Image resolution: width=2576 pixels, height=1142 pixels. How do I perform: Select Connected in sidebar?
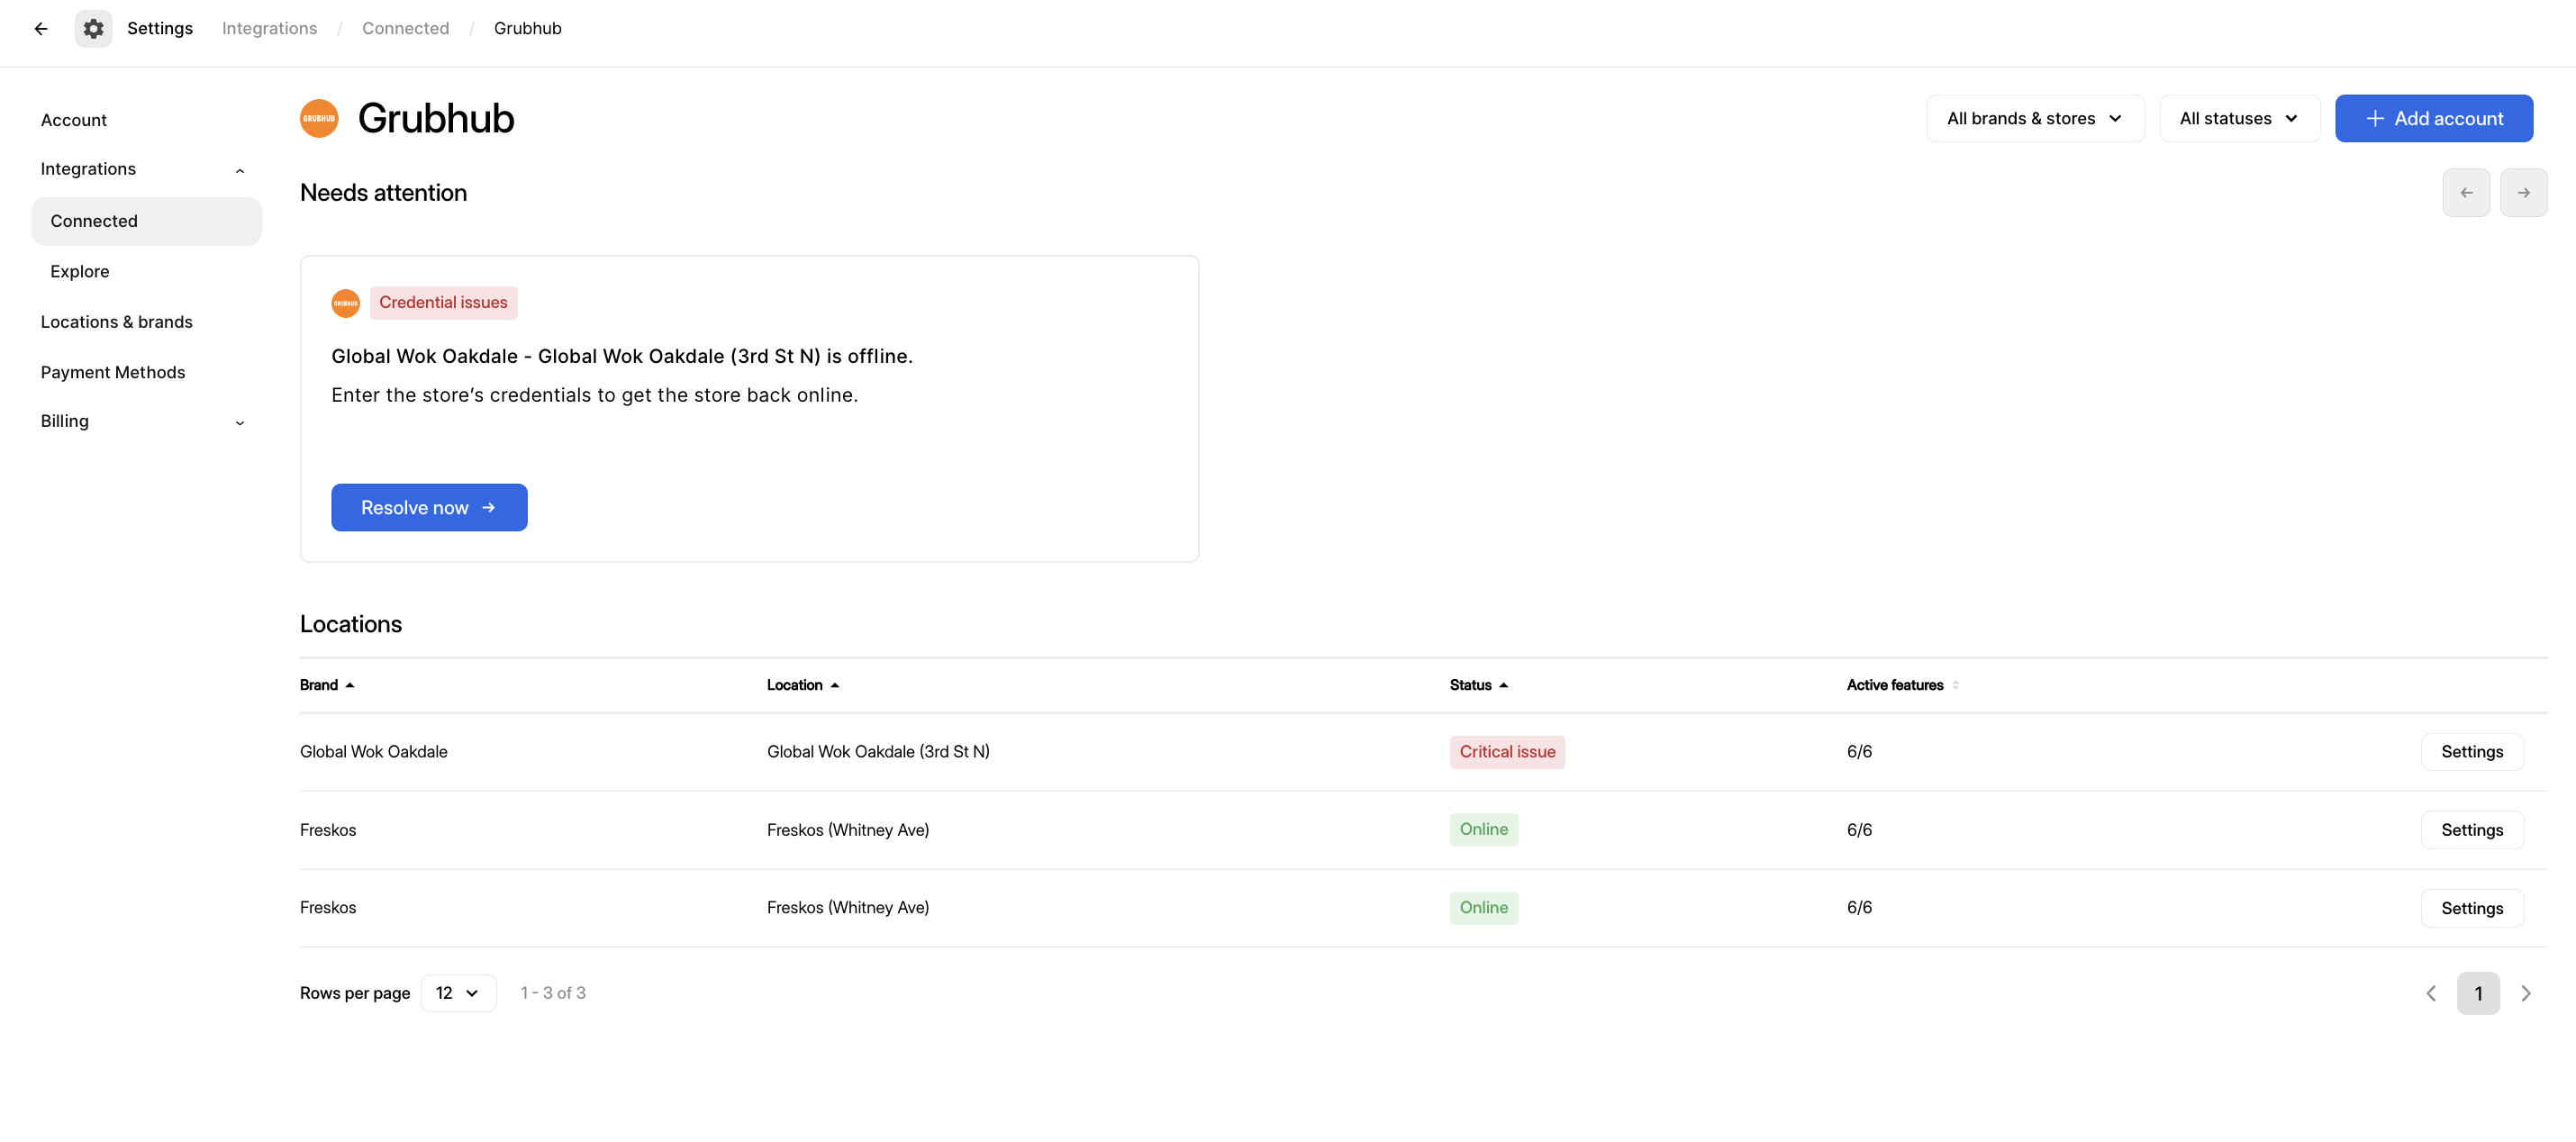pos(146,221)
